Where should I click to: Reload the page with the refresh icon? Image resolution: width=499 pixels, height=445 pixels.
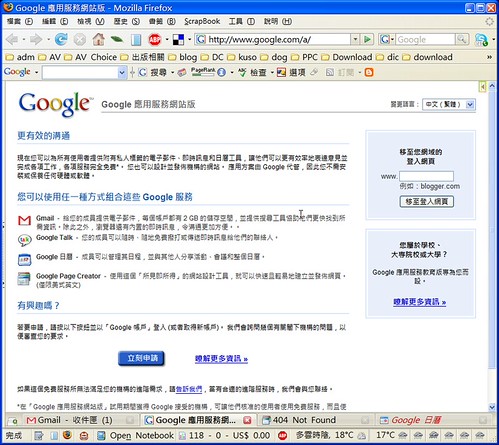pos(61,40)
